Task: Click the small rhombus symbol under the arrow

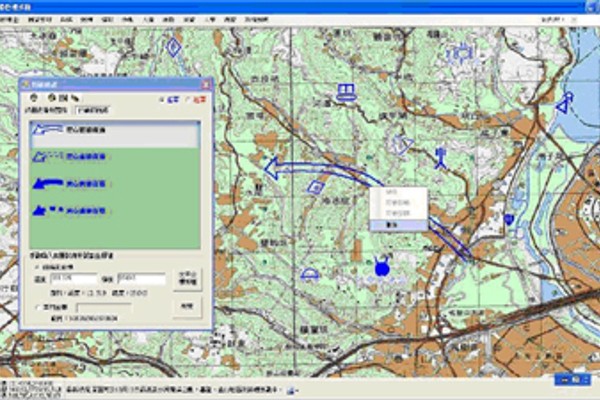Action: (316, 187)
